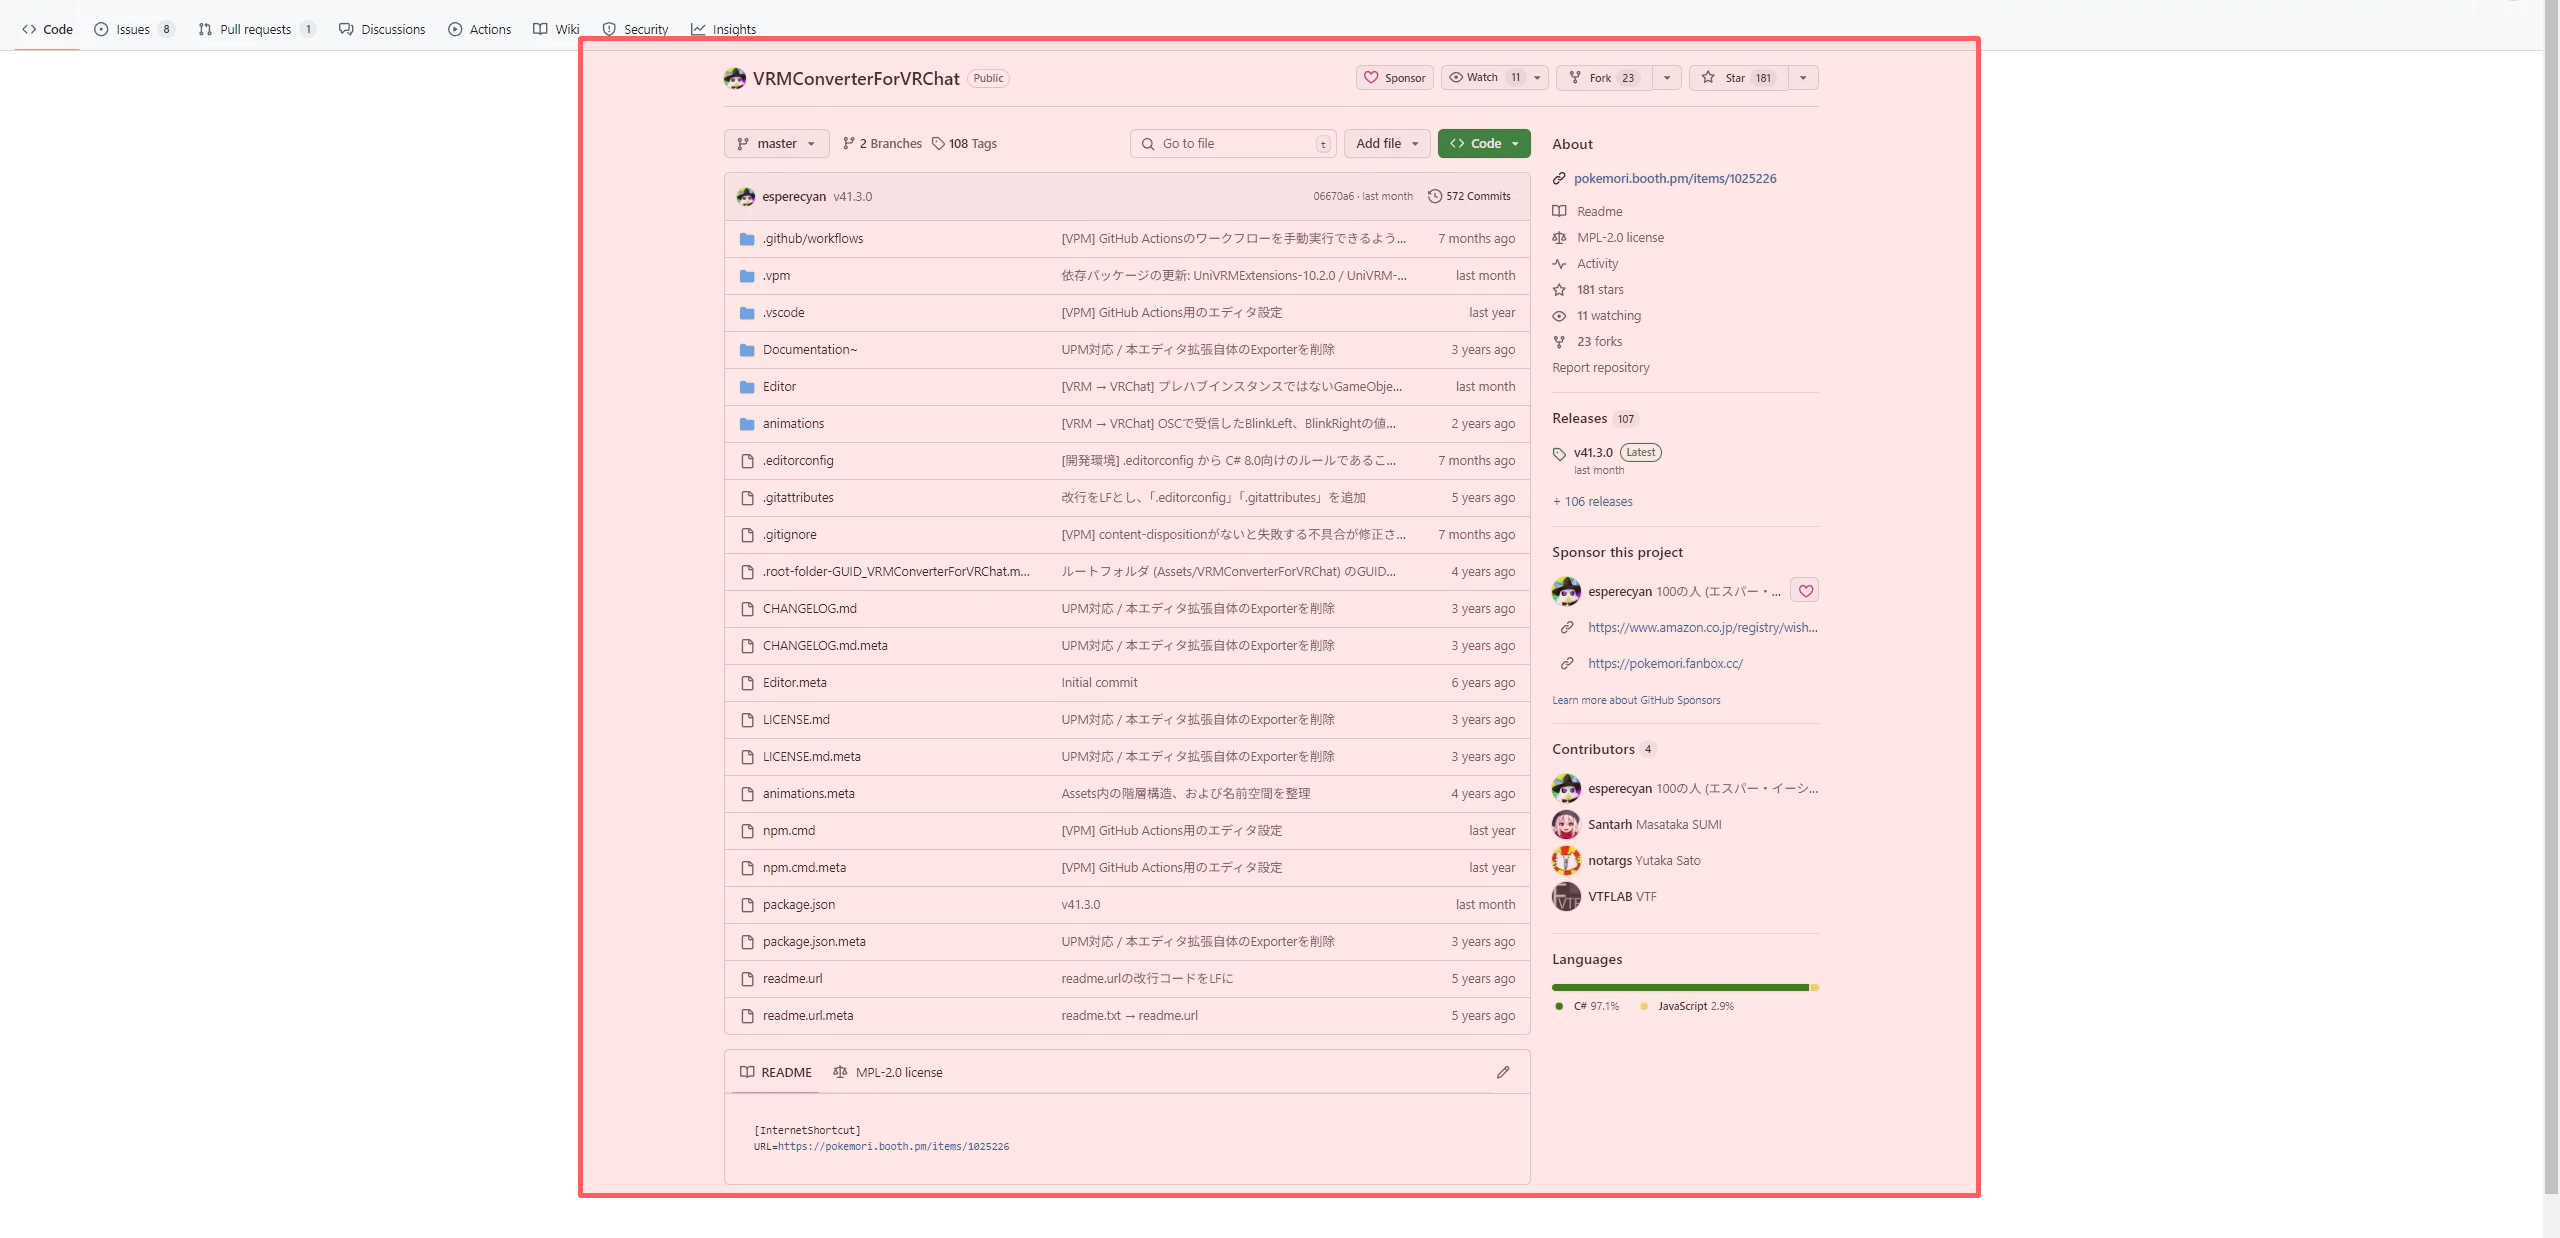The image size is (2560, 1238).
Task: Switch to the MPL-2.0 license readme tab
Action: (888, 1073)
